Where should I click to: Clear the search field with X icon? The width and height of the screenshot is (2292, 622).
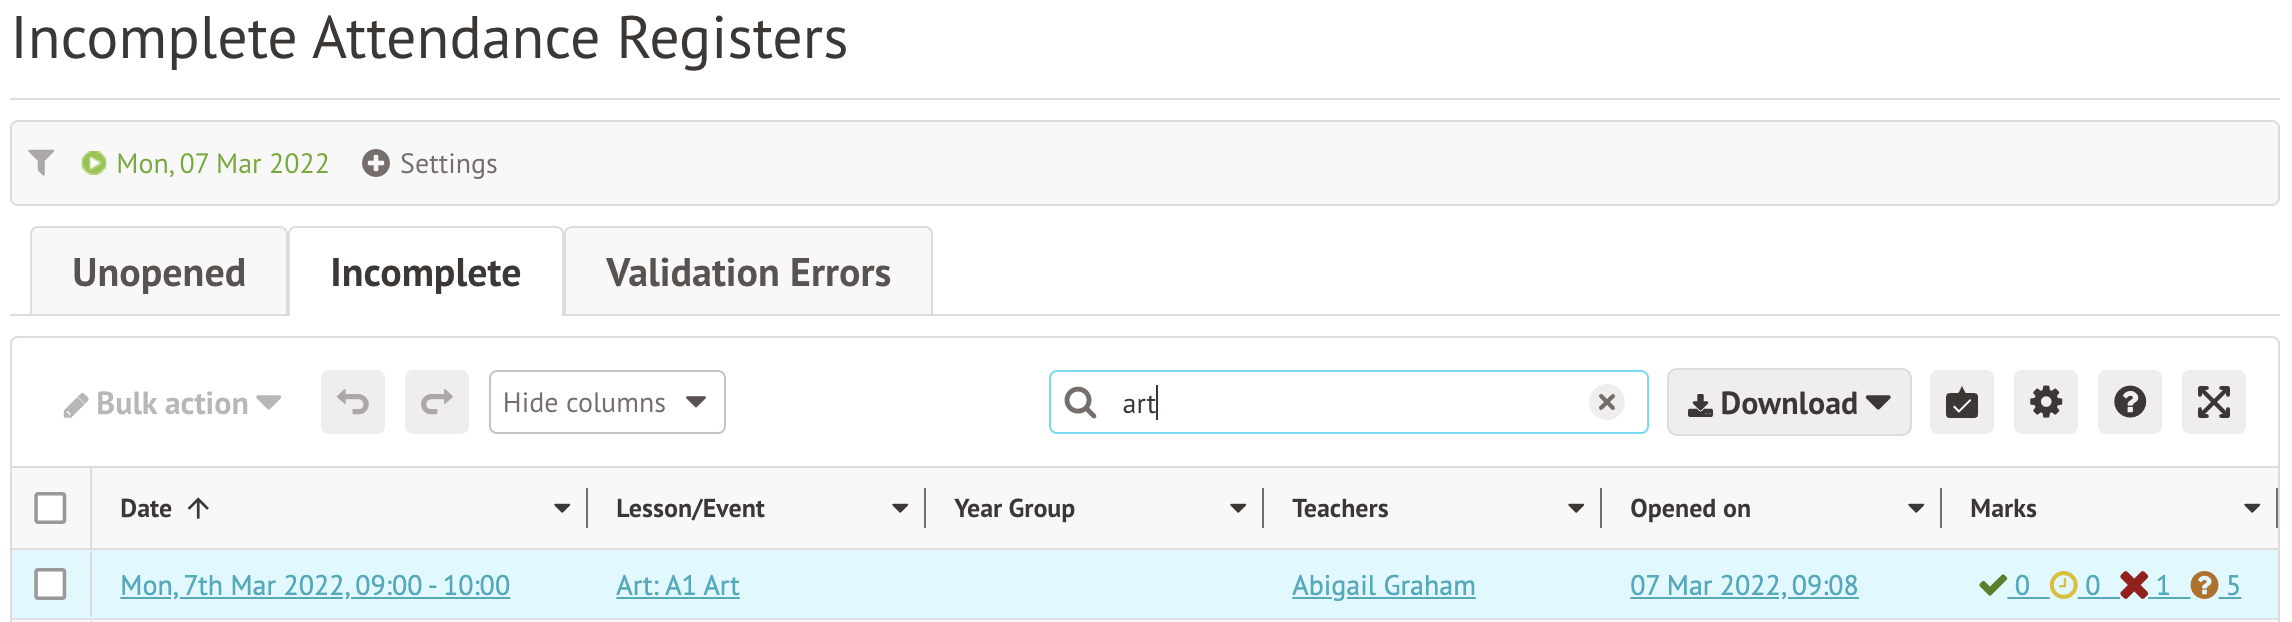(x=1607, y=402)
